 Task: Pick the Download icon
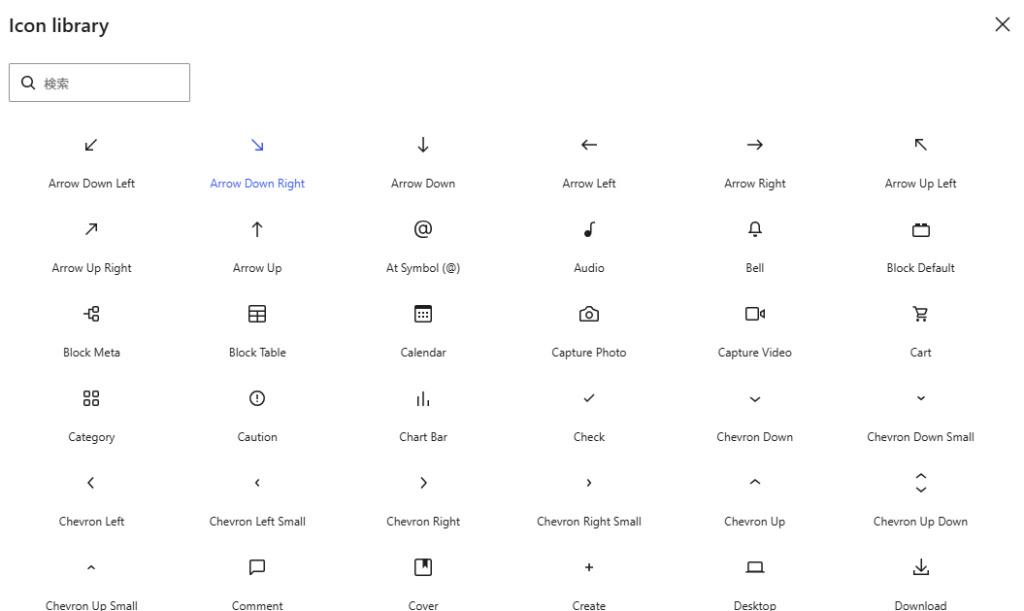pyautogui.click(x=921, y=567)
